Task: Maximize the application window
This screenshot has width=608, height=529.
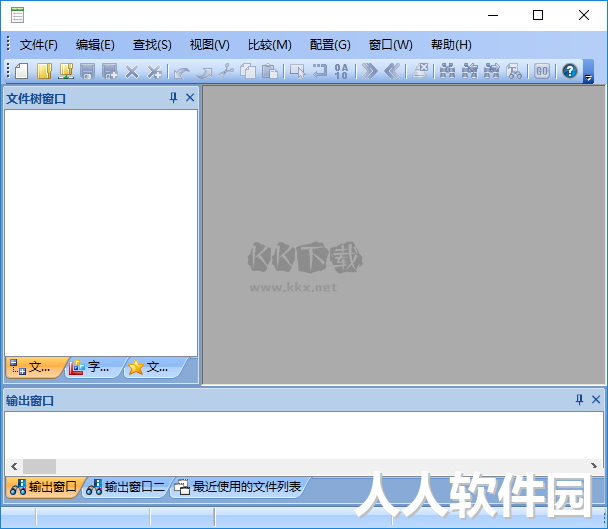Action: coord(538,16)
